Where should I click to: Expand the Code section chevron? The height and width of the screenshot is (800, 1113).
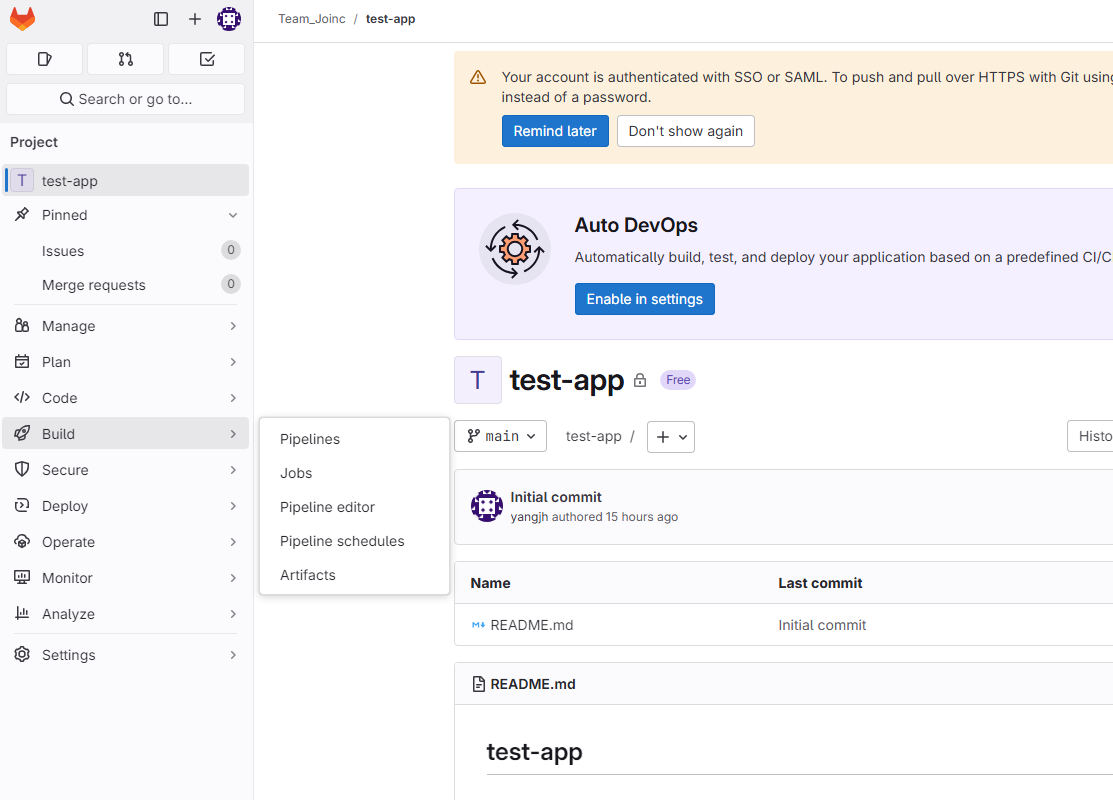tap(233, 398)
